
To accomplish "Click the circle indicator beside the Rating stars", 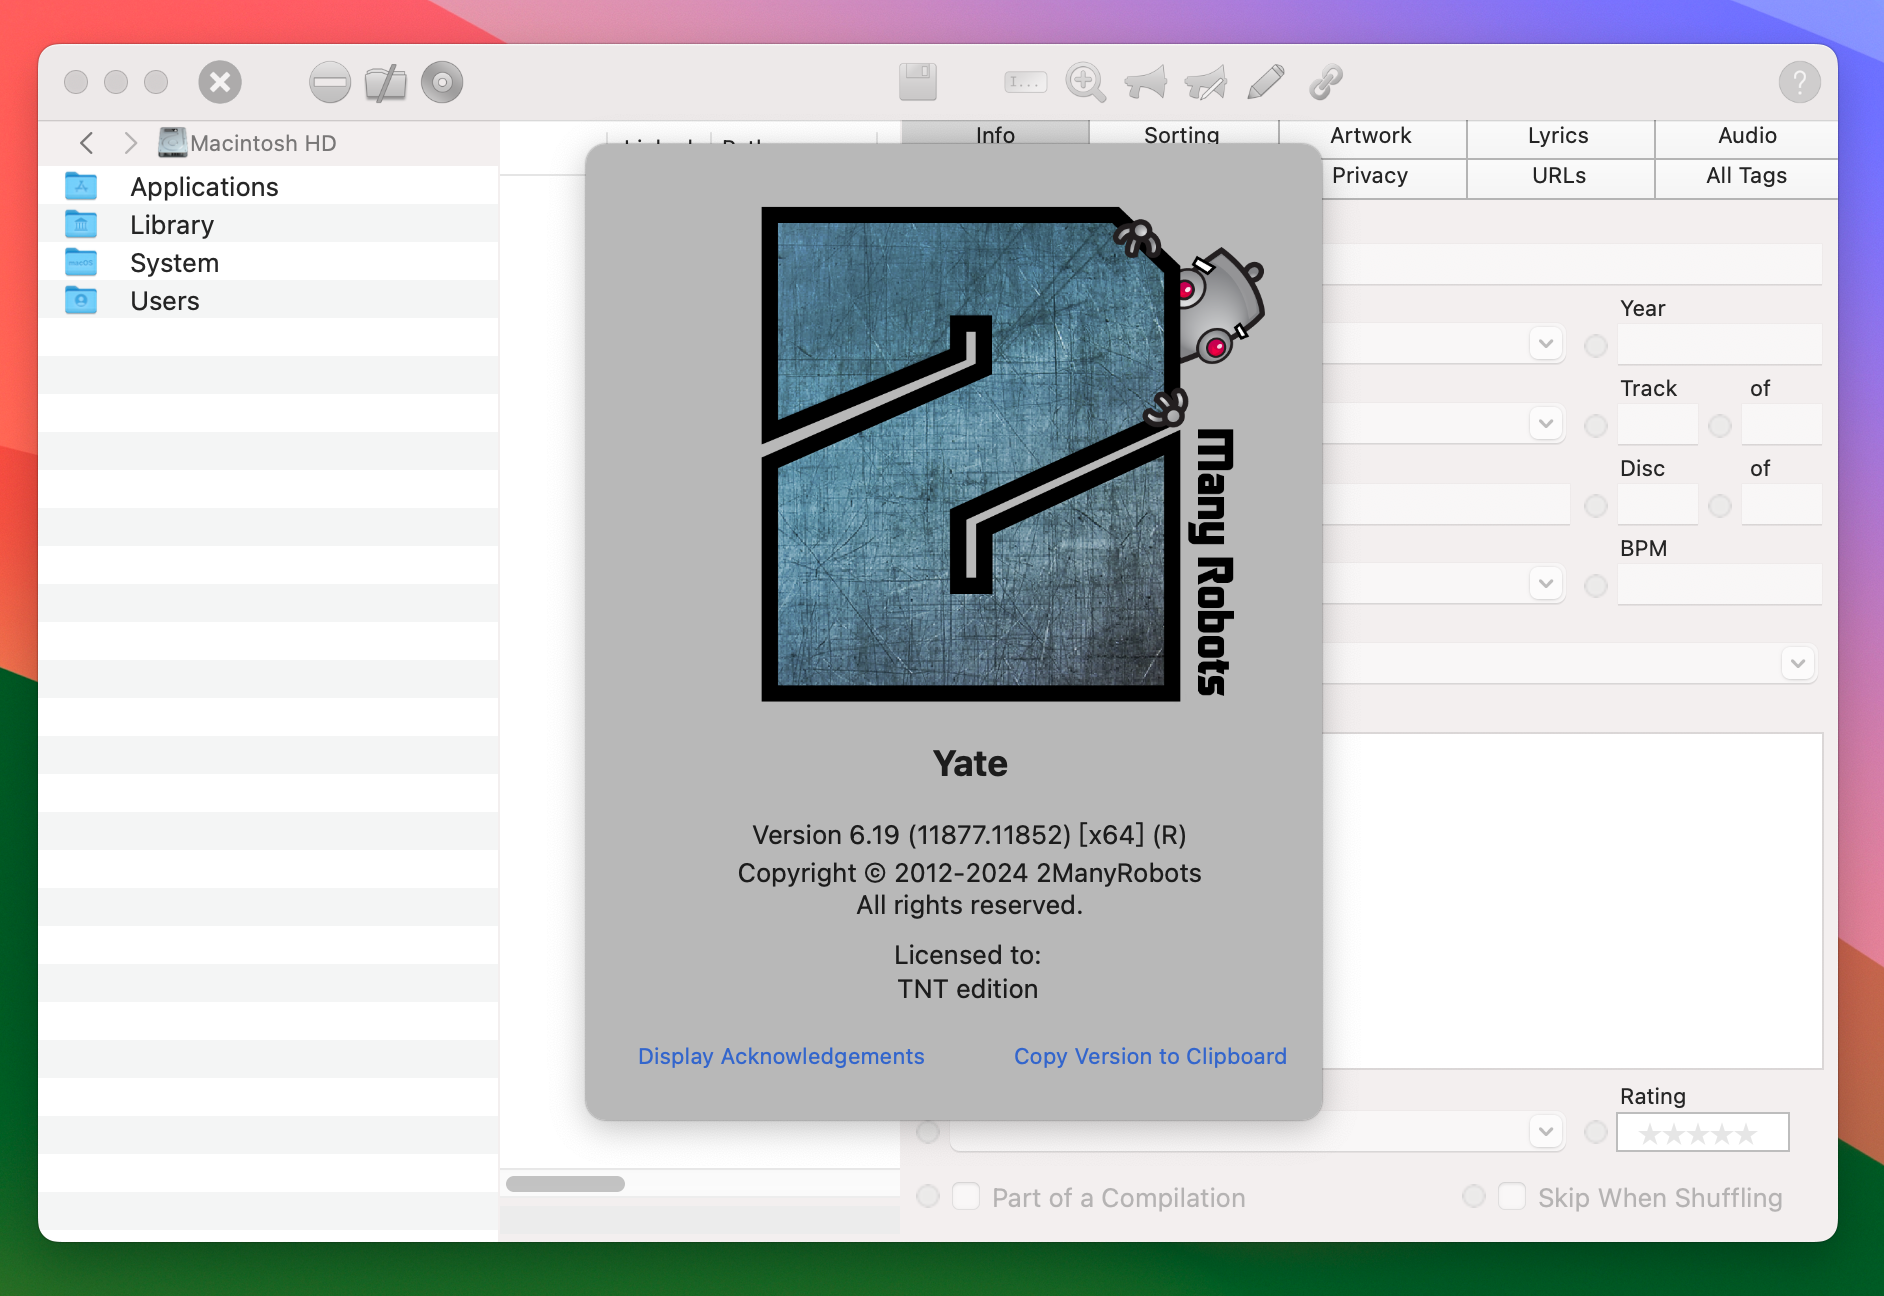I will click(1596, 1132).
